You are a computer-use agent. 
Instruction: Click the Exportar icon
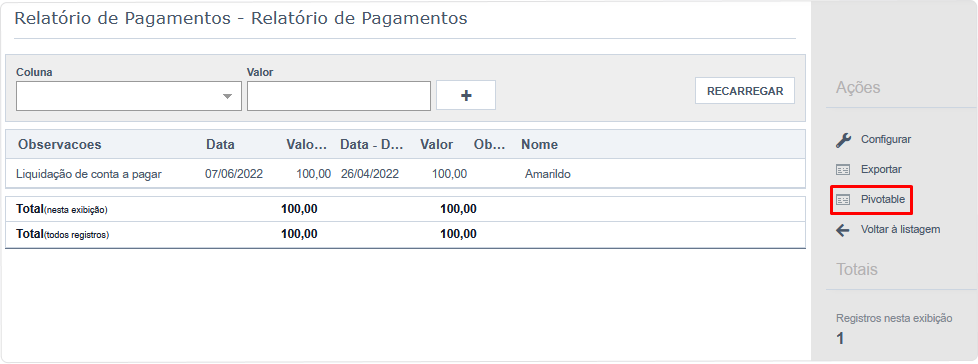843,170
